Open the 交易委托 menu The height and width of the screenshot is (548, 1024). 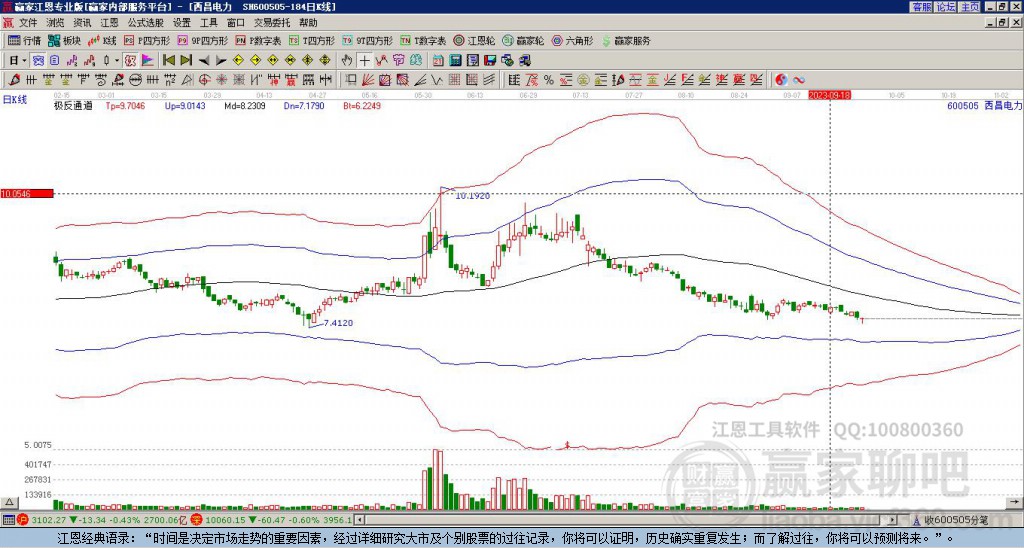(272, 23)
